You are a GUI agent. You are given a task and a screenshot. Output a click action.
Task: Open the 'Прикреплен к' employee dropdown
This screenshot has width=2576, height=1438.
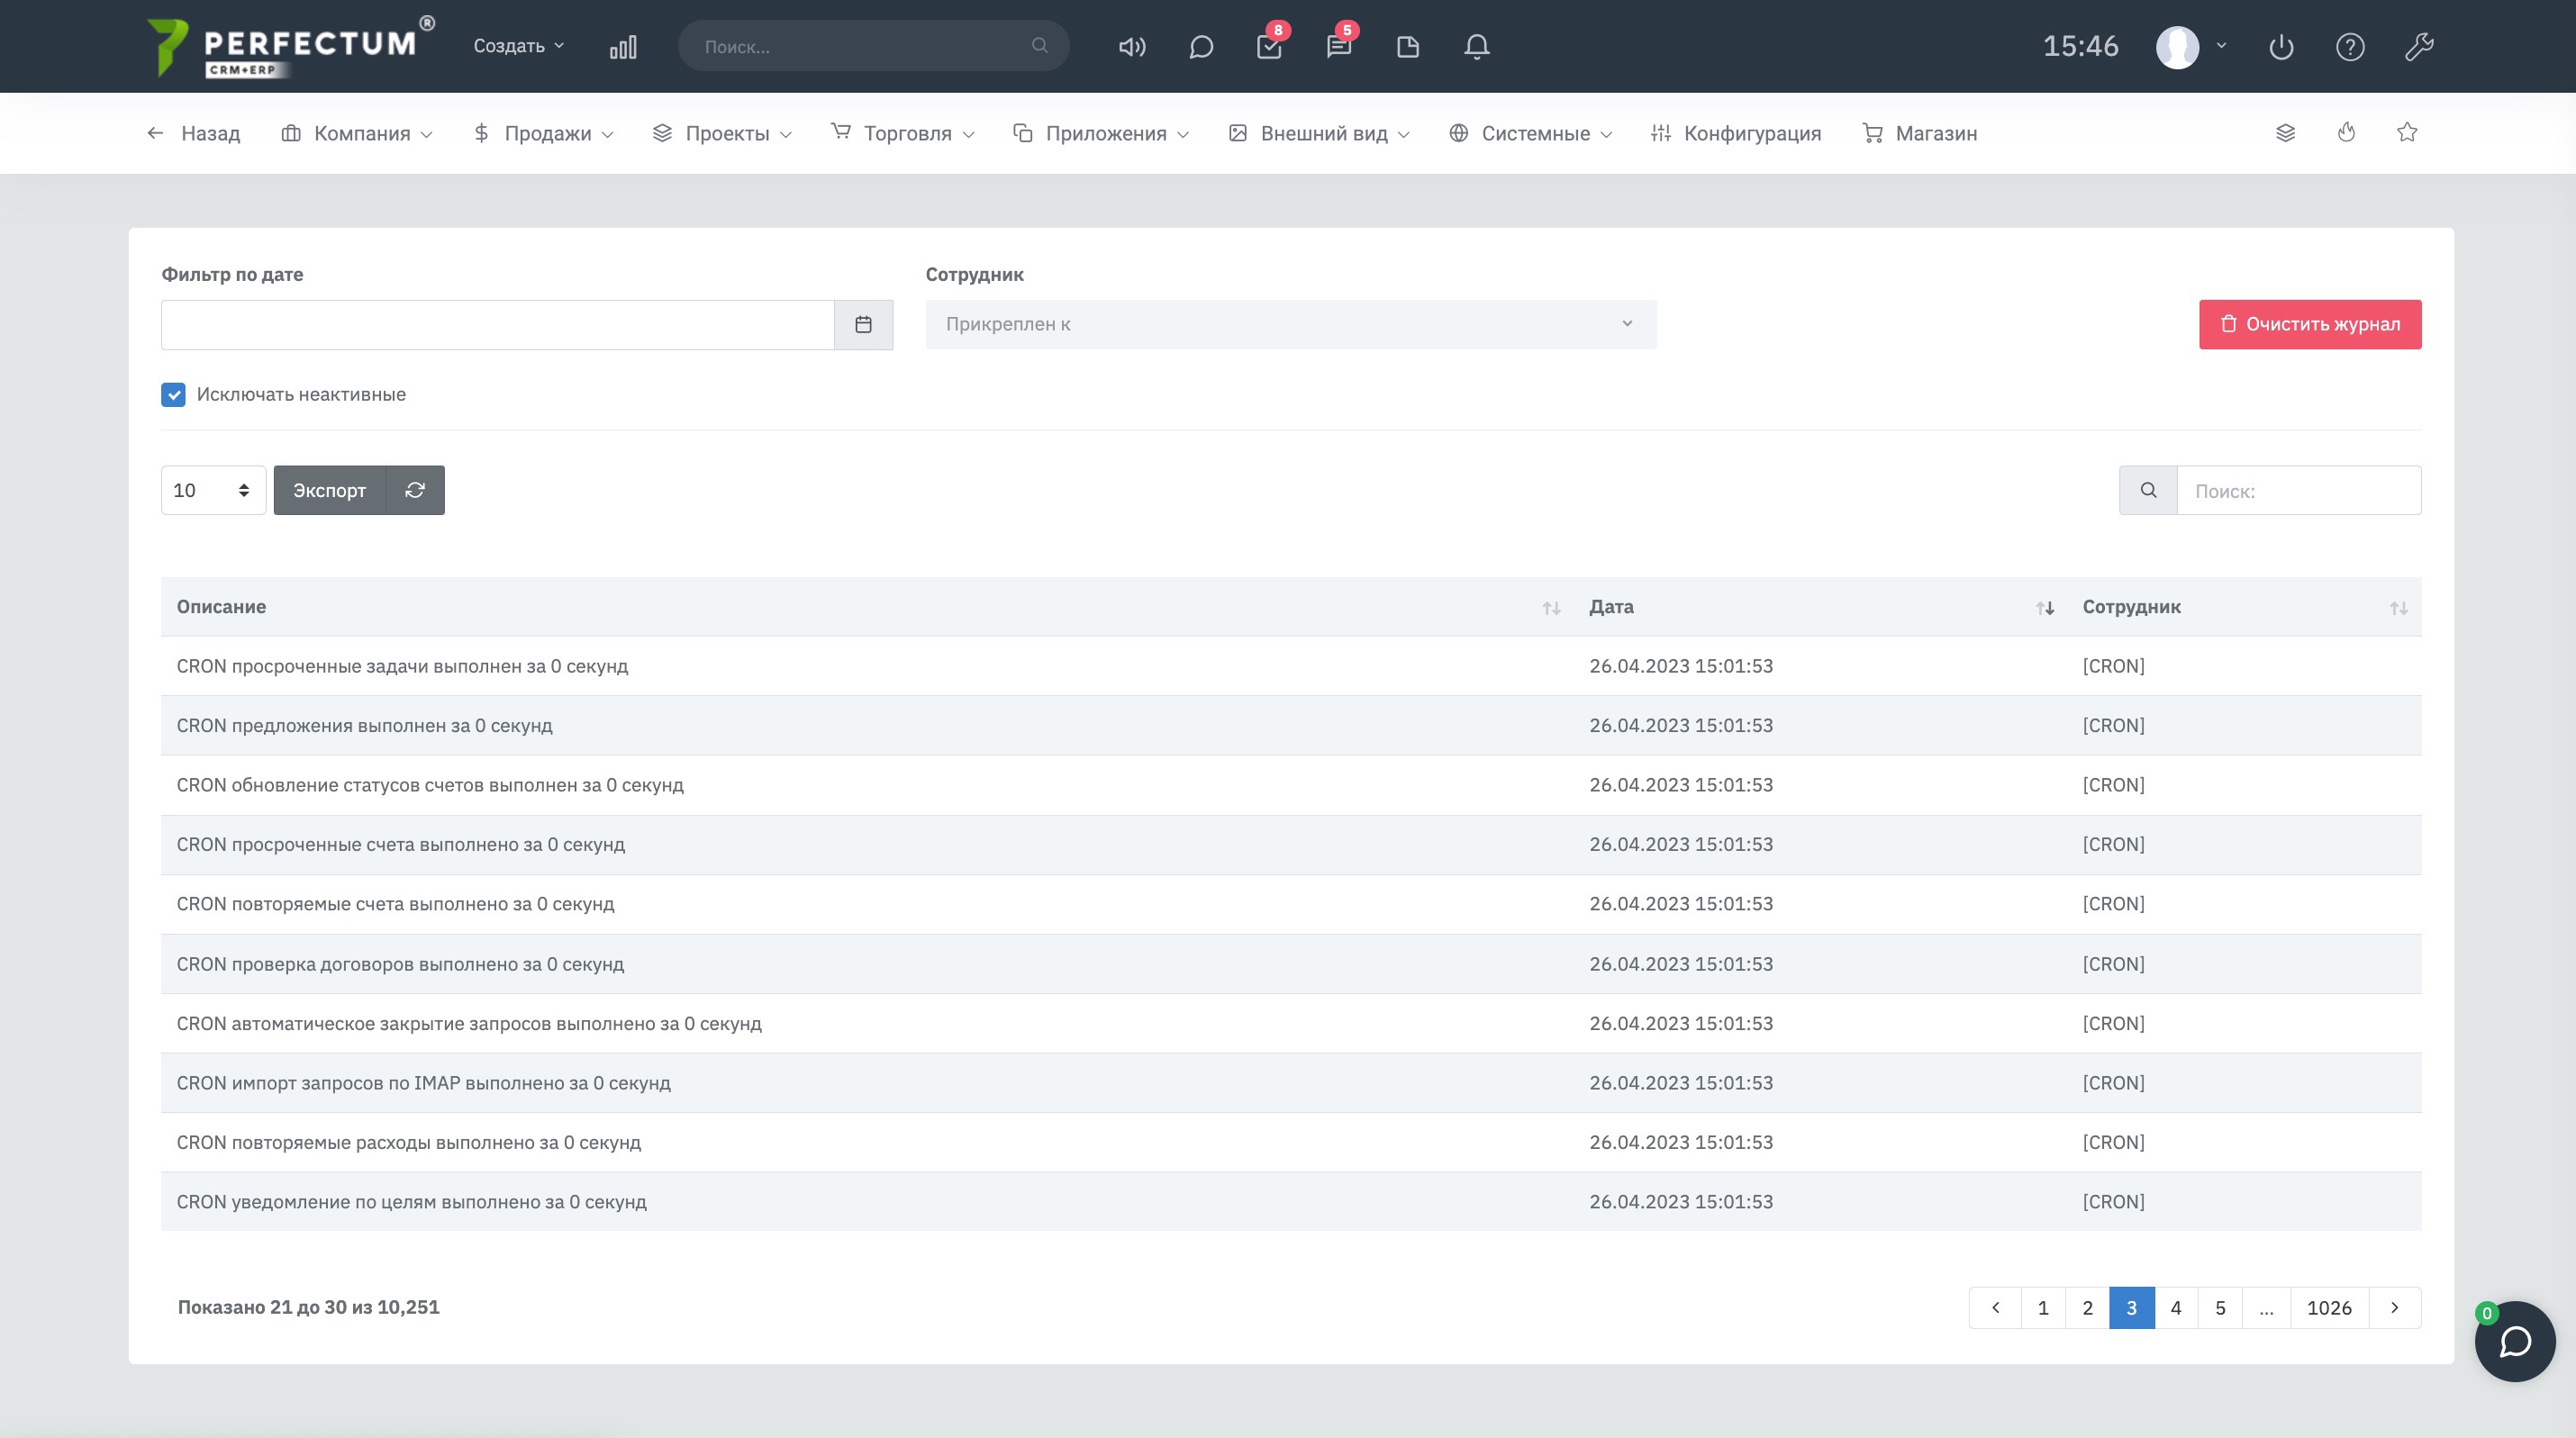(1290, 325)
